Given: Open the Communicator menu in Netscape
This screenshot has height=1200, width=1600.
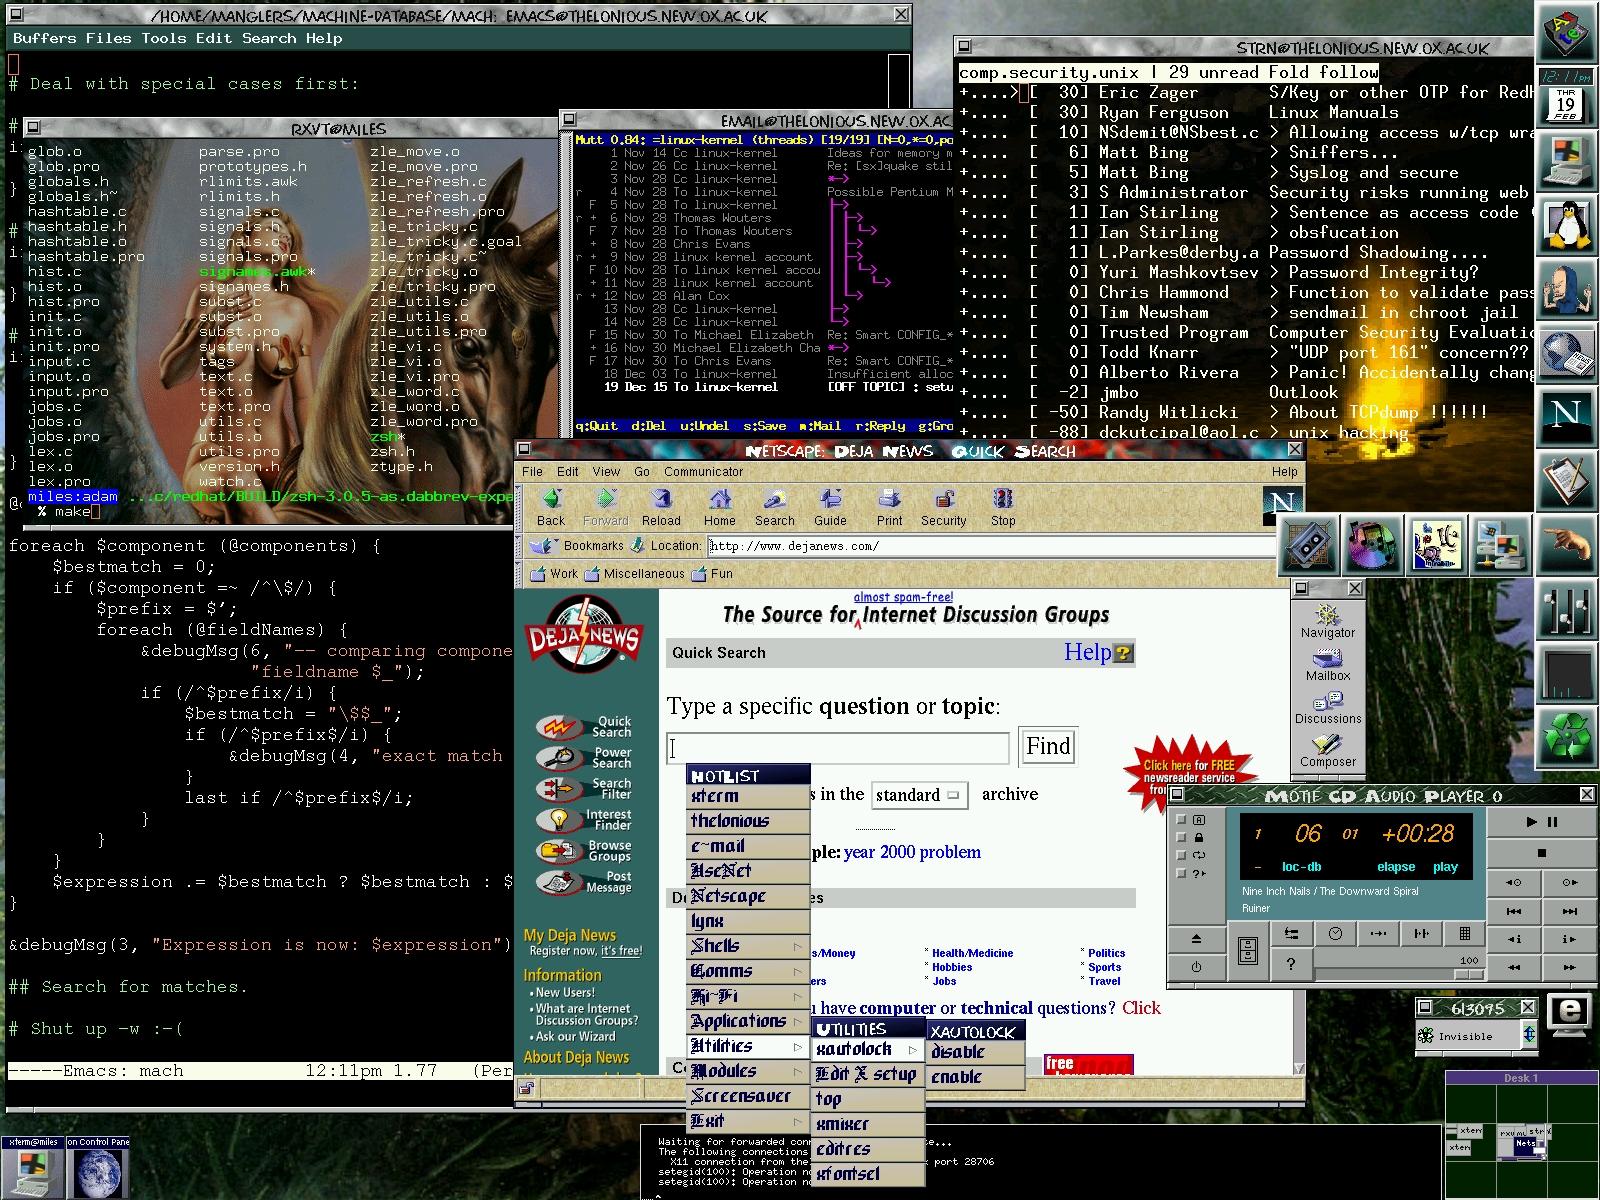Looking at the screenshot, I should [x=703, y=471].
